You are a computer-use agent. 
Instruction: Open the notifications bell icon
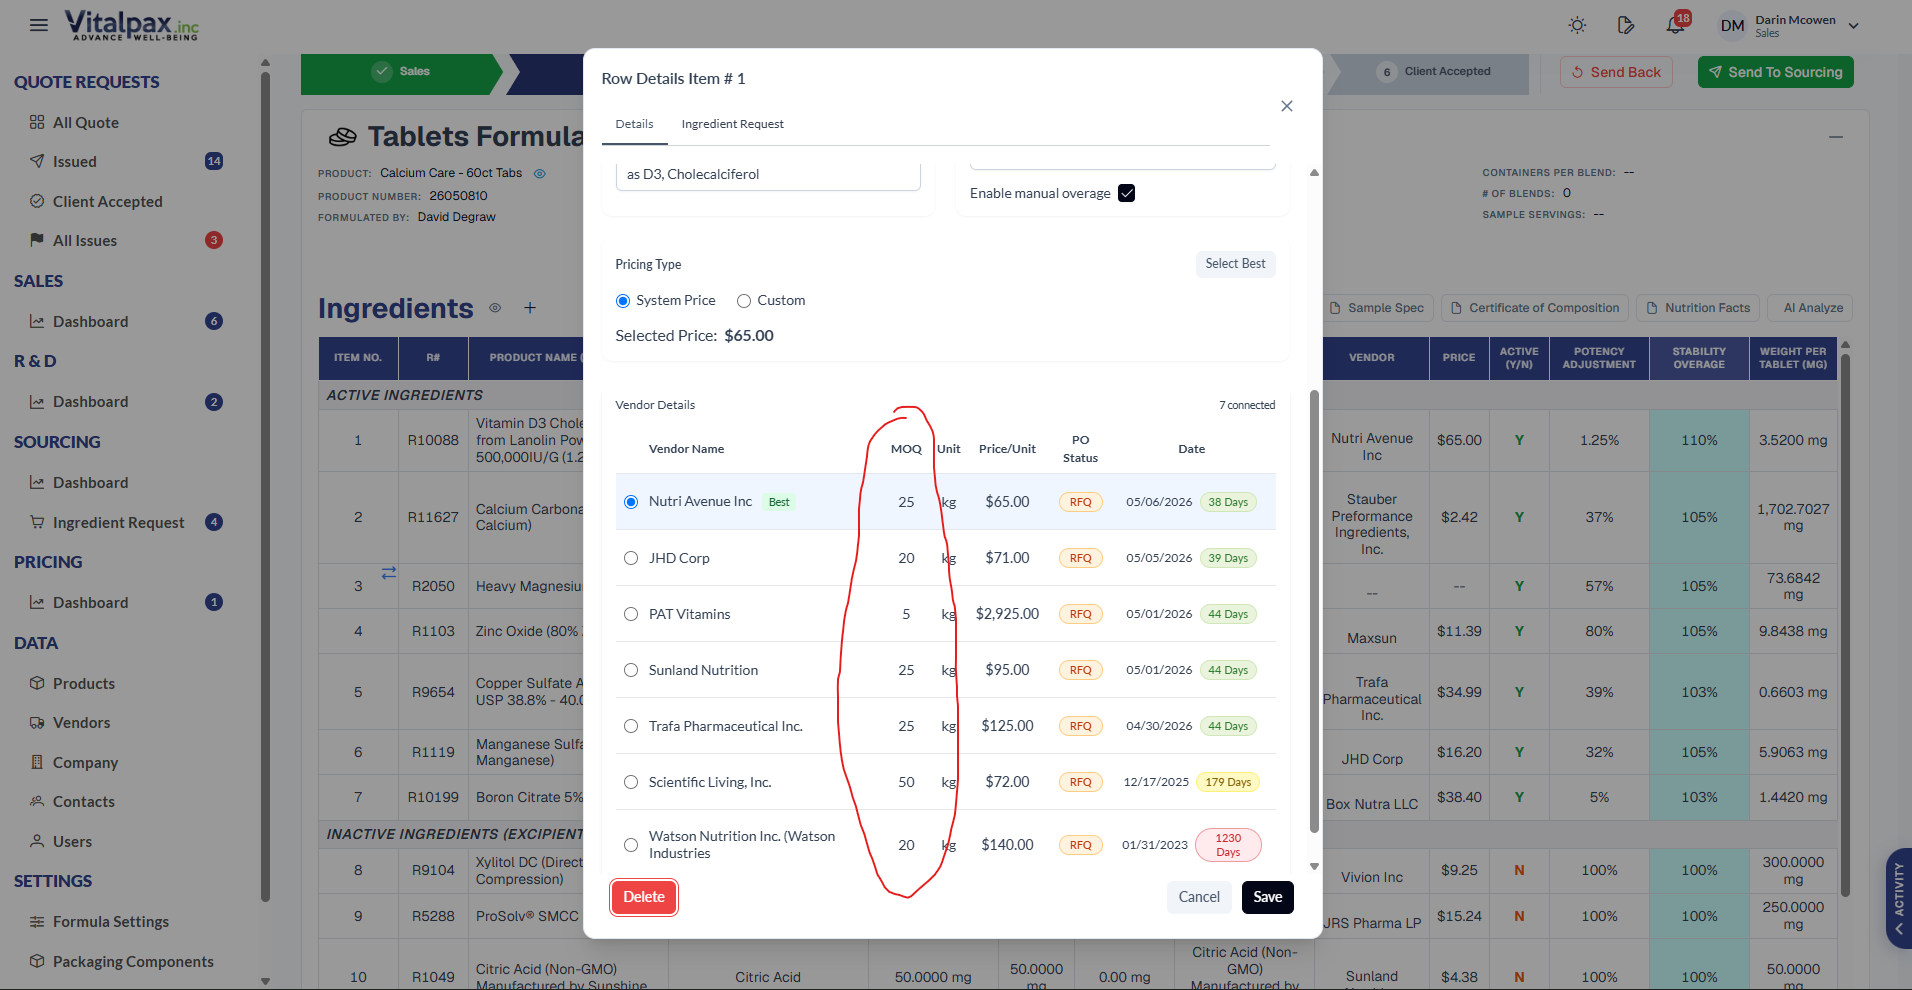click(1675, 25)
